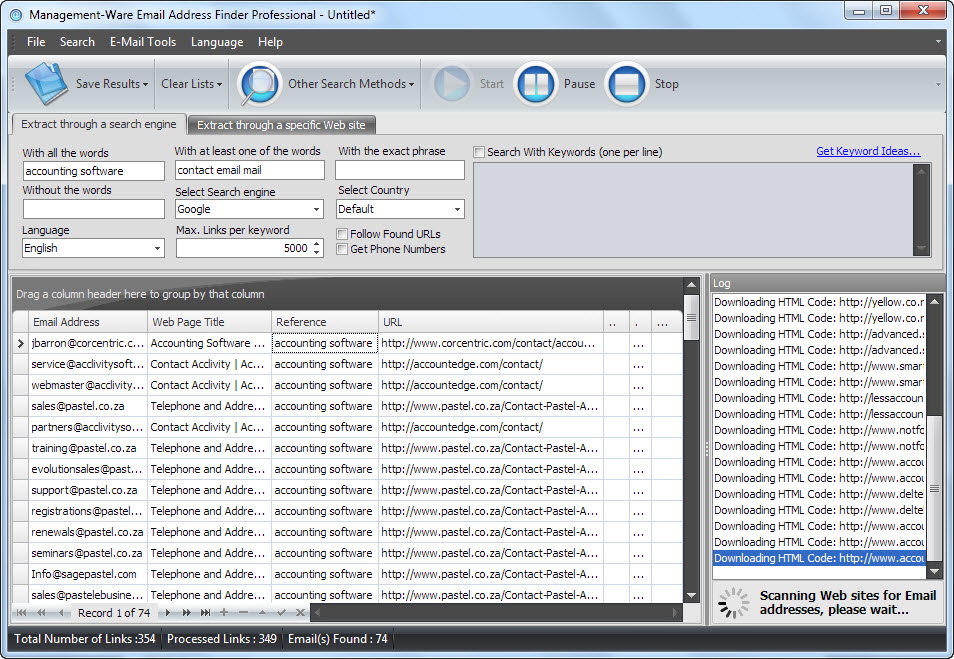Open the File menu
The height and width of the screenshot is (659, 954).
coord(36,42)
